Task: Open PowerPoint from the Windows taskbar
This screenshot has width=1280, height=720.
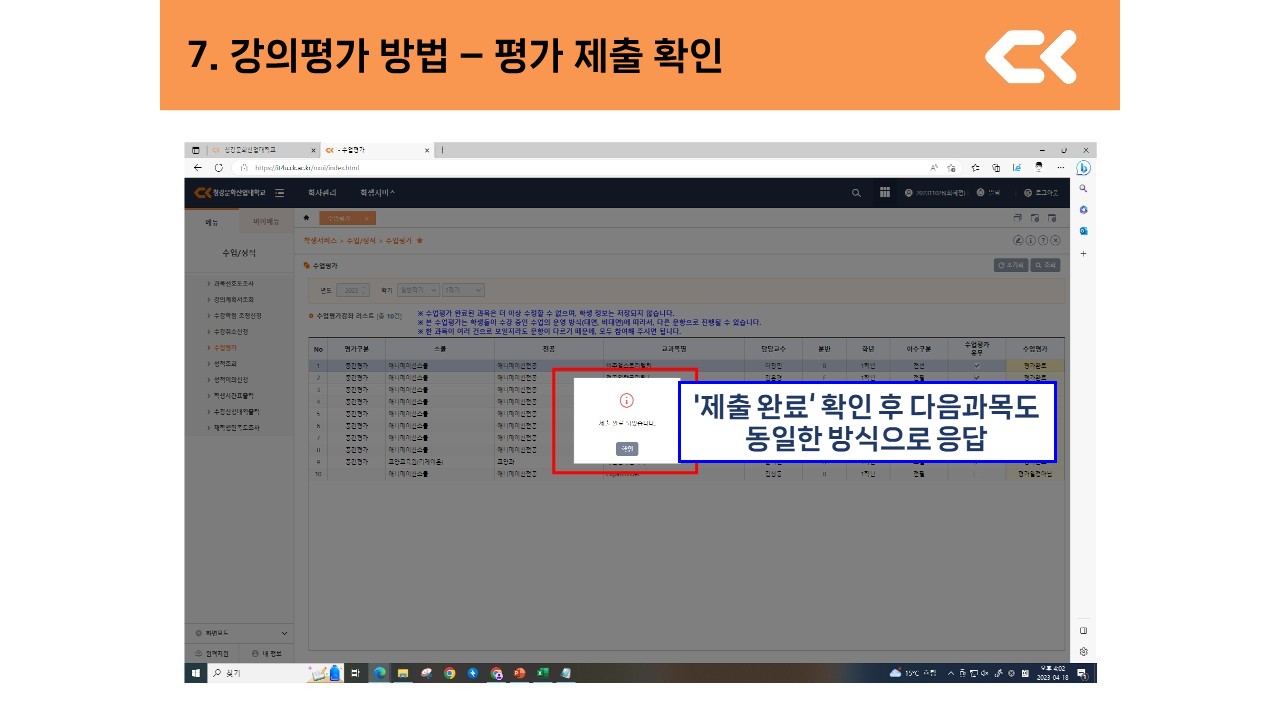Action: (x=519, y=673)
